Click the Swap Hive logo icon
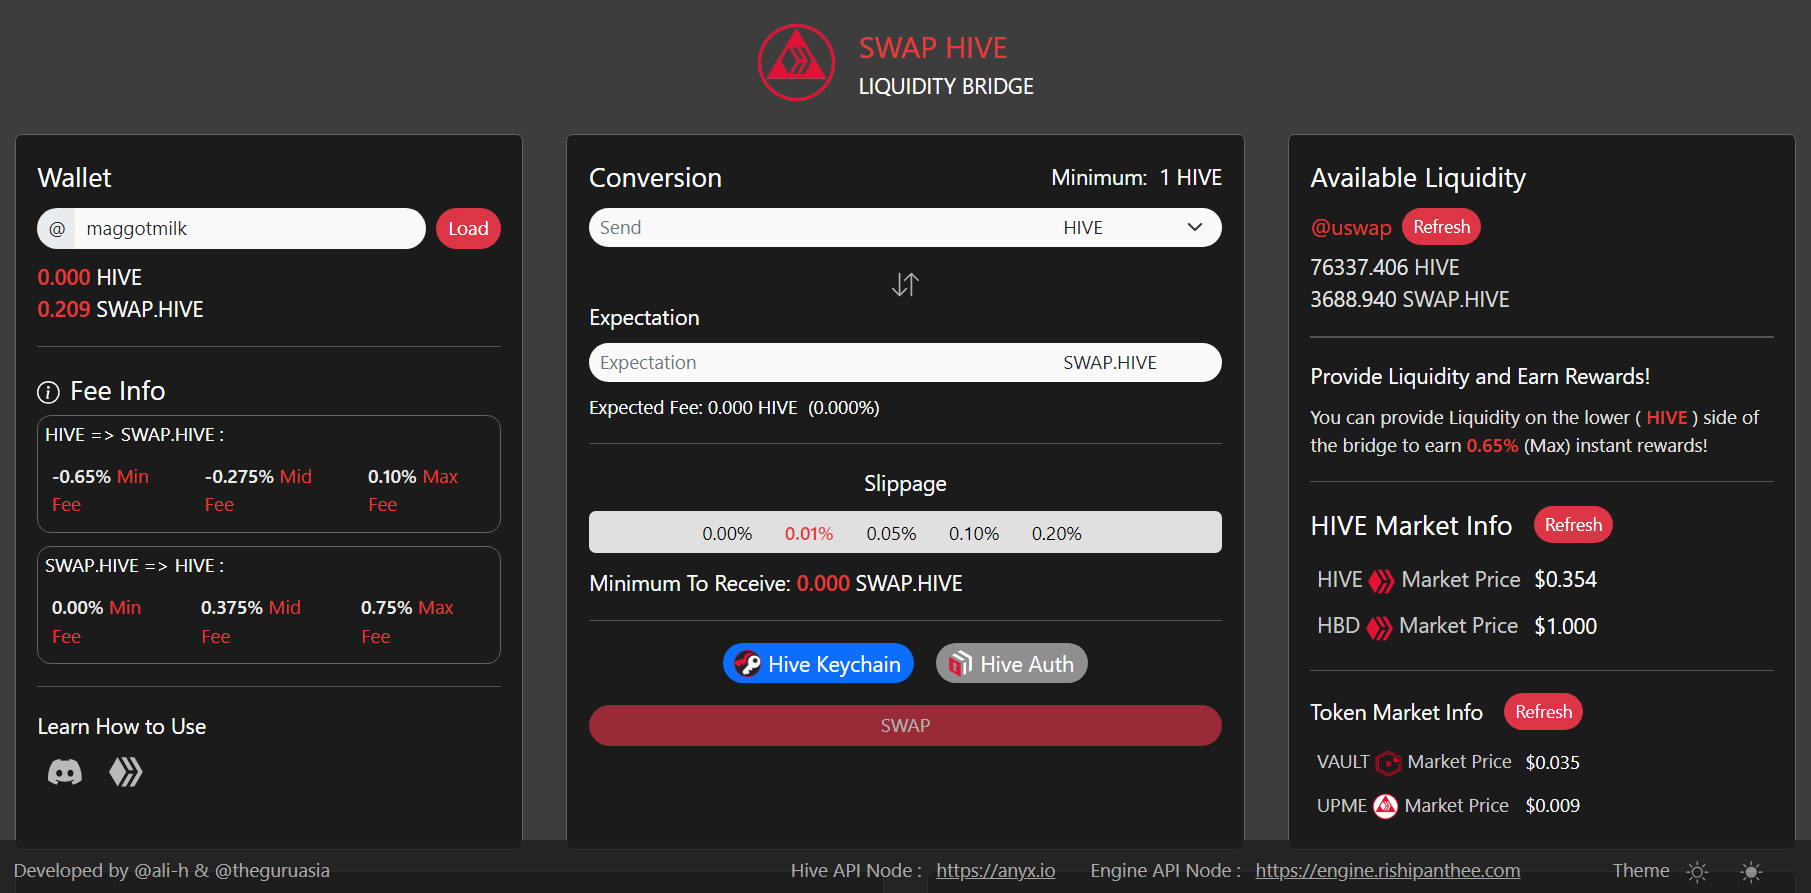This screenshot has width=1811, height=893. [x=796, y=63]
